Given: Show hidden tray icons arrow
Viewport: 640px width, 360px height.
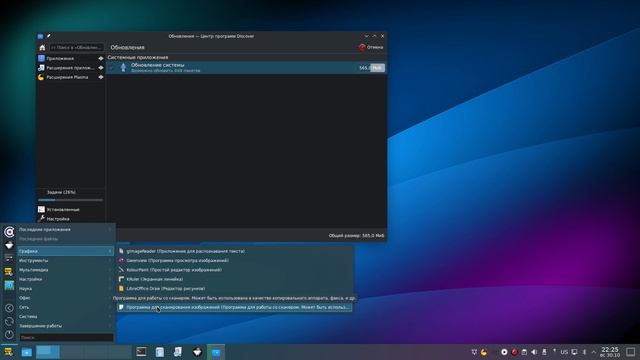Looking at the screenshot, I should tap(594, 352).
